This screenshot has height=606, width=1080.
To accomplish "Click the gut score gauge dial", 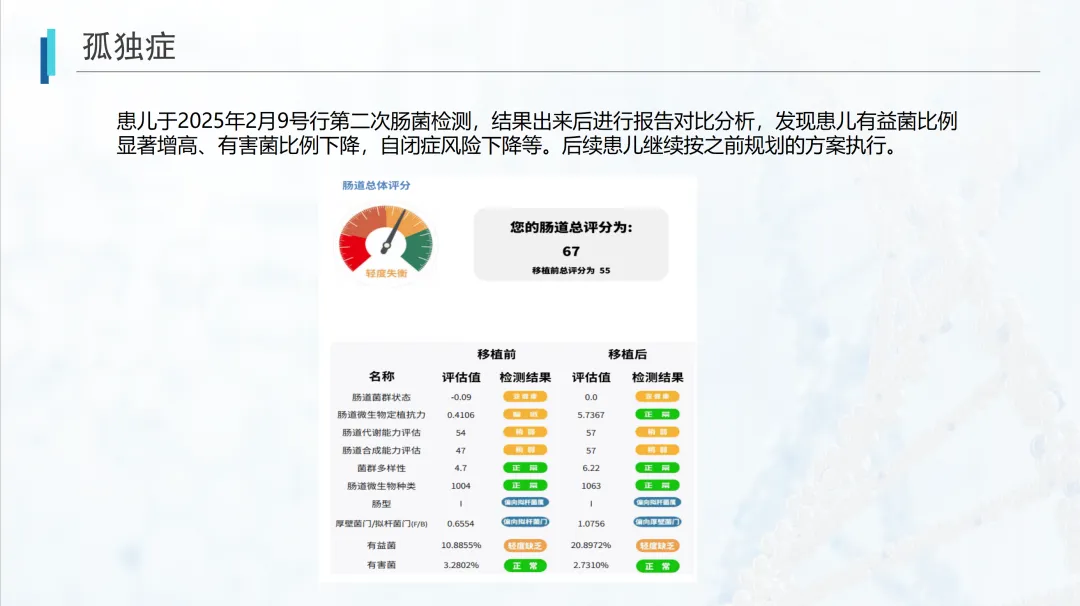I will 385,238.
